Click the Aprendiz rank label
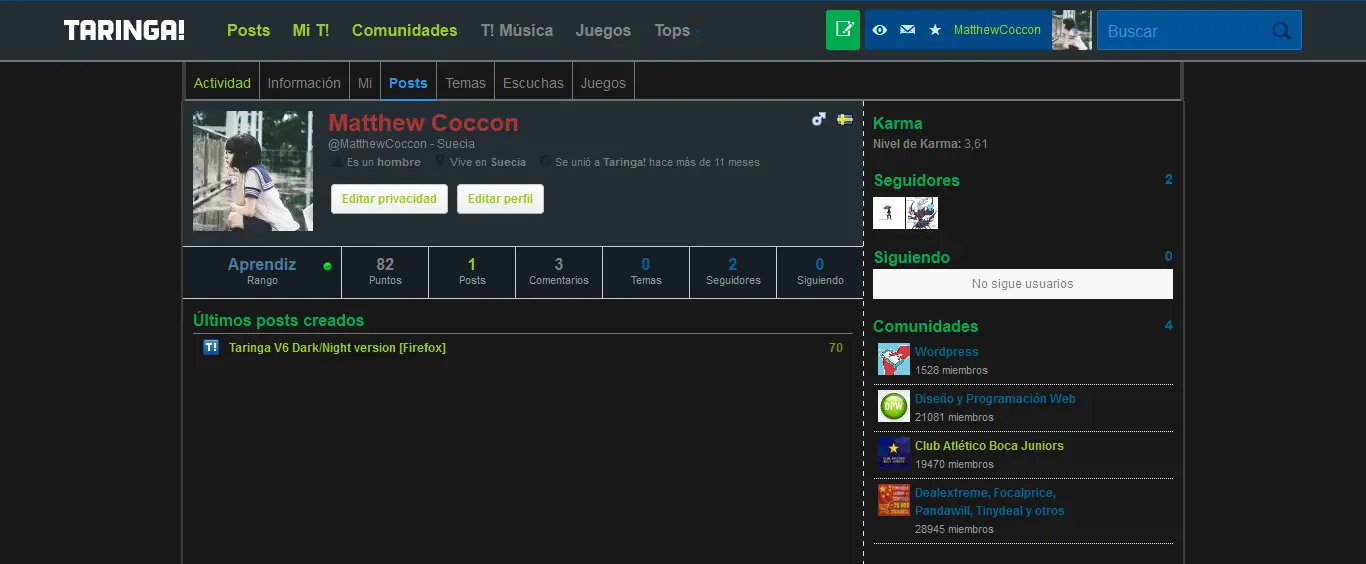Viewport: 1366px width, 564px height. pos(262,265)
